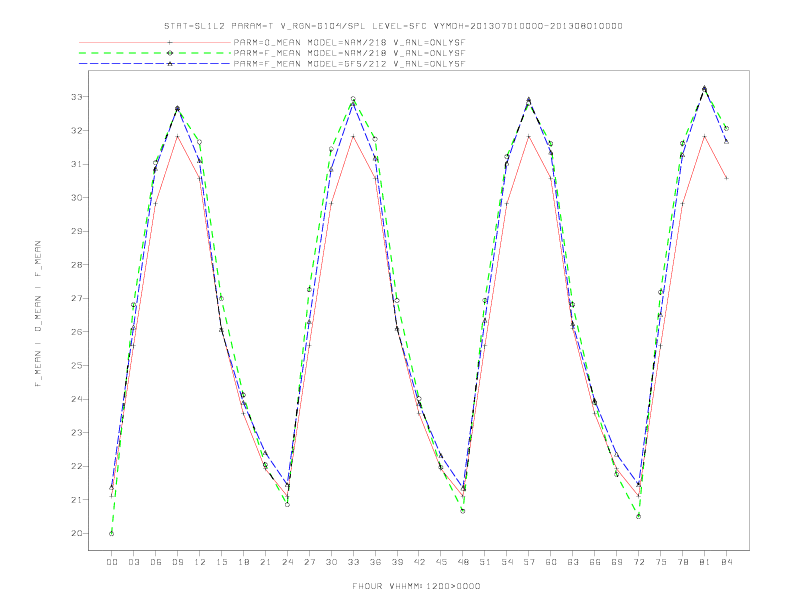Click the chart title starting STAT=SL1L2
Screen dimensions: 792x612
(x=393, y=26)
